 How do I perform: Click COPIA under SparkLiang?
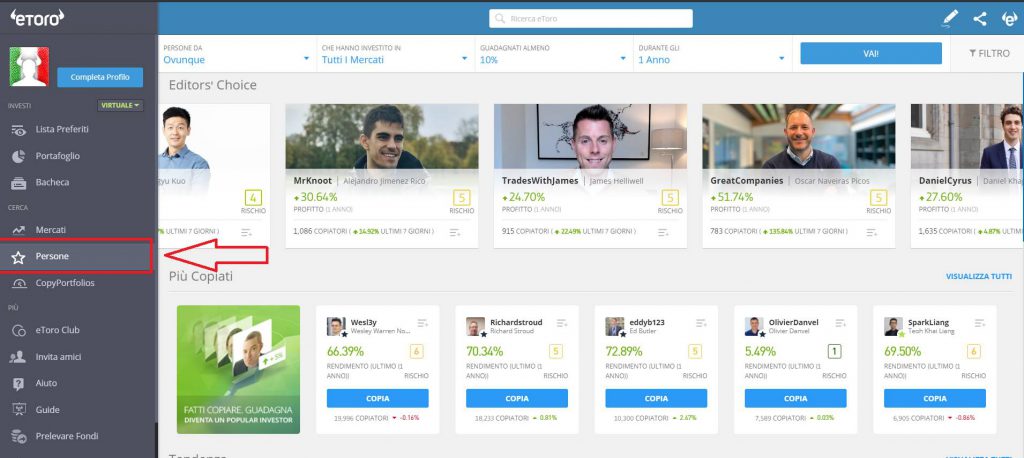(x=935, y=398)
